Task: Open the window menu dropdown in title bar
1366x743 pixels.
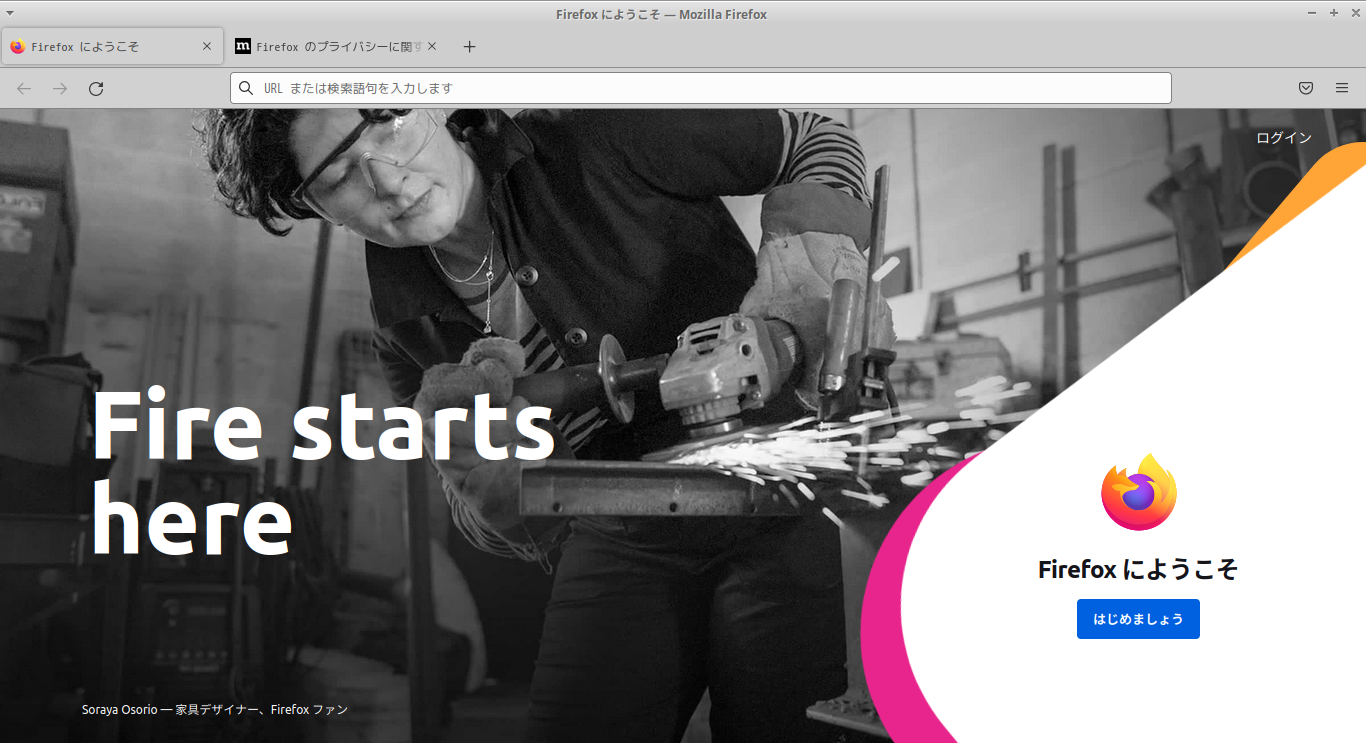Action: [x=10, y=13]
